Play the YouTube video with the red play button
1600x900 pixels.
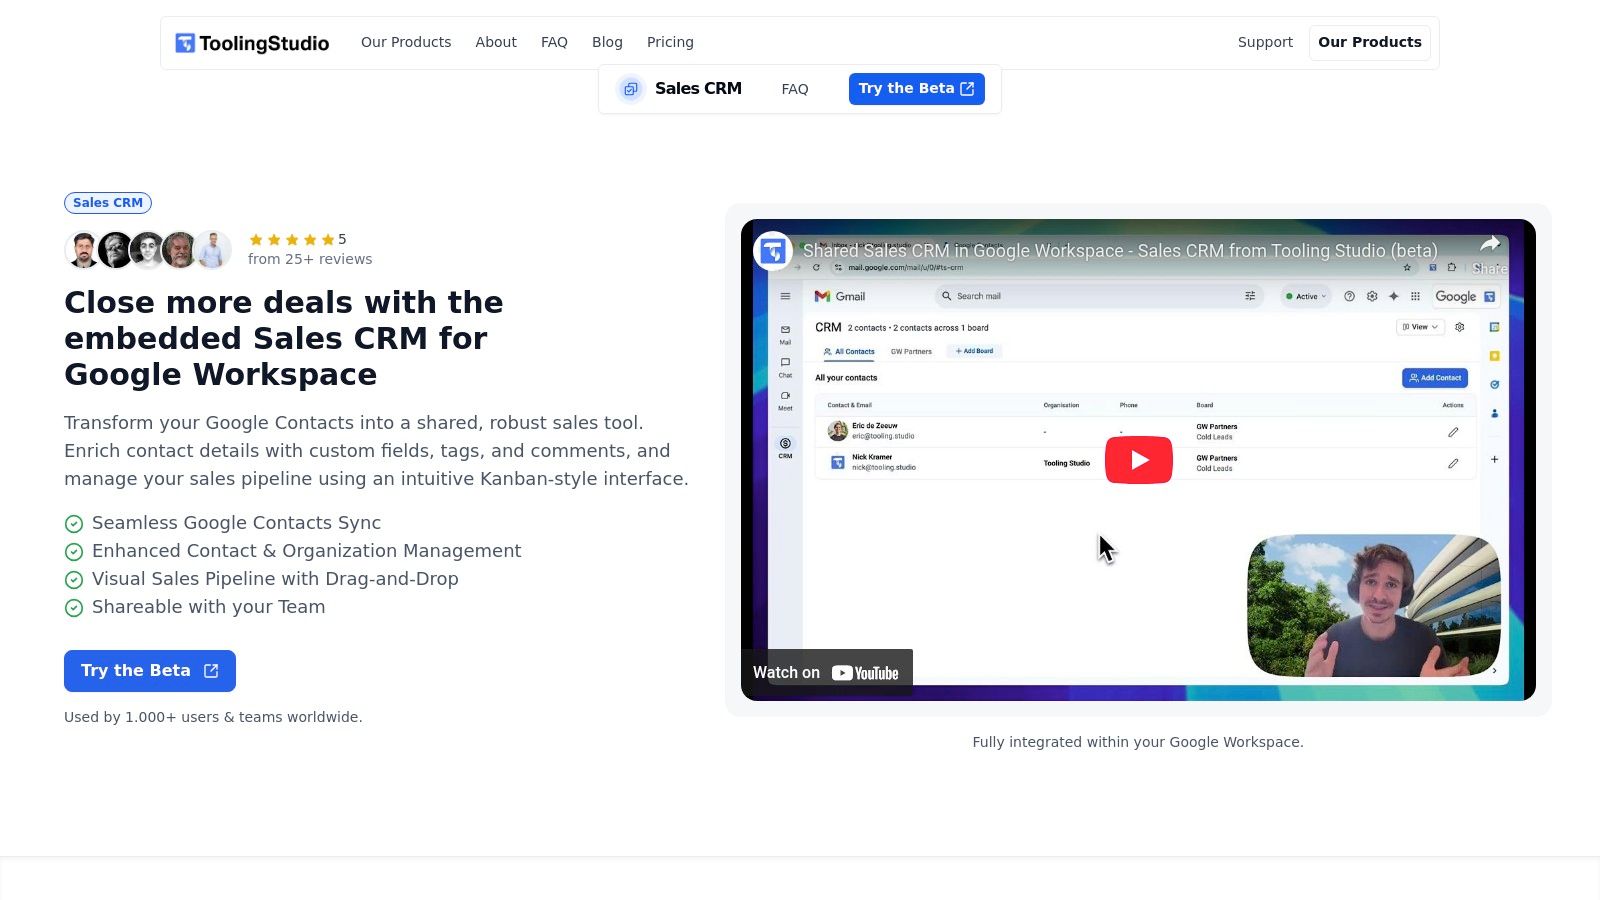1139,460
